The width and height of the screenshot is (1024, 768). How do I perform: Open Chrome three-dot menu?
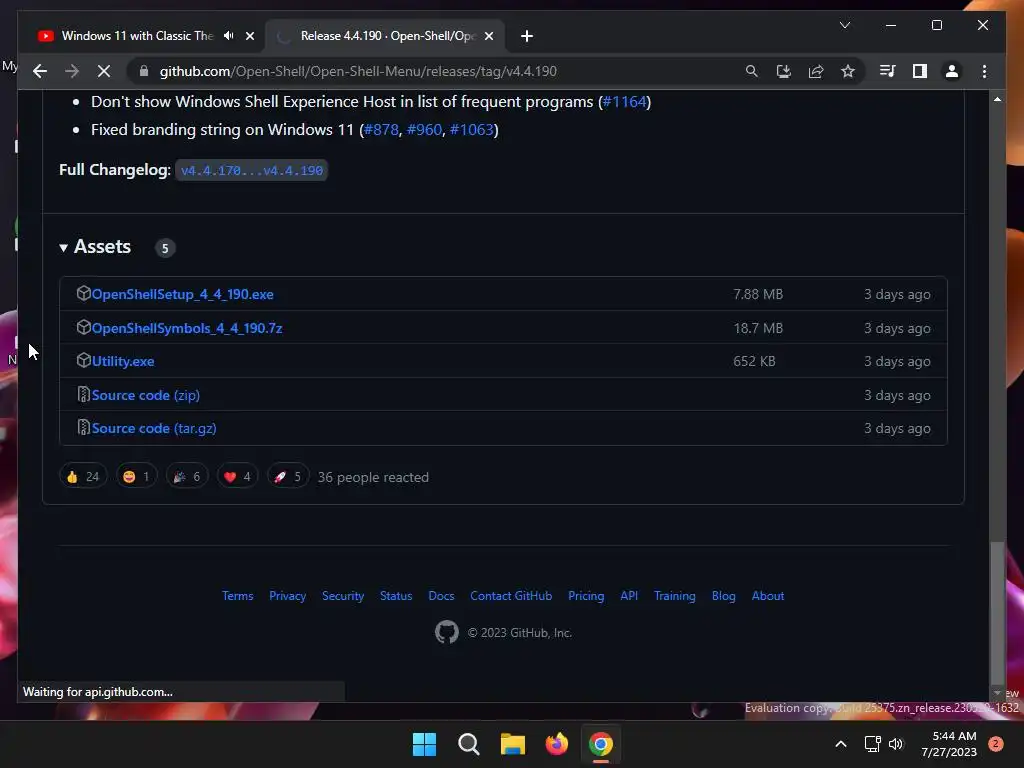pyautogui.click(x=984, y=71)
